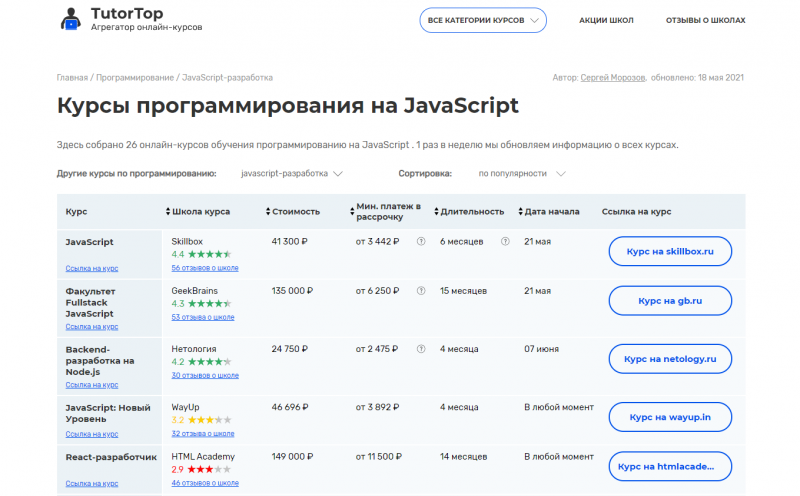Click the Skillbox star rating
Image resolution: width=800 pixels, height=496 pixels.
pos(208,255)
